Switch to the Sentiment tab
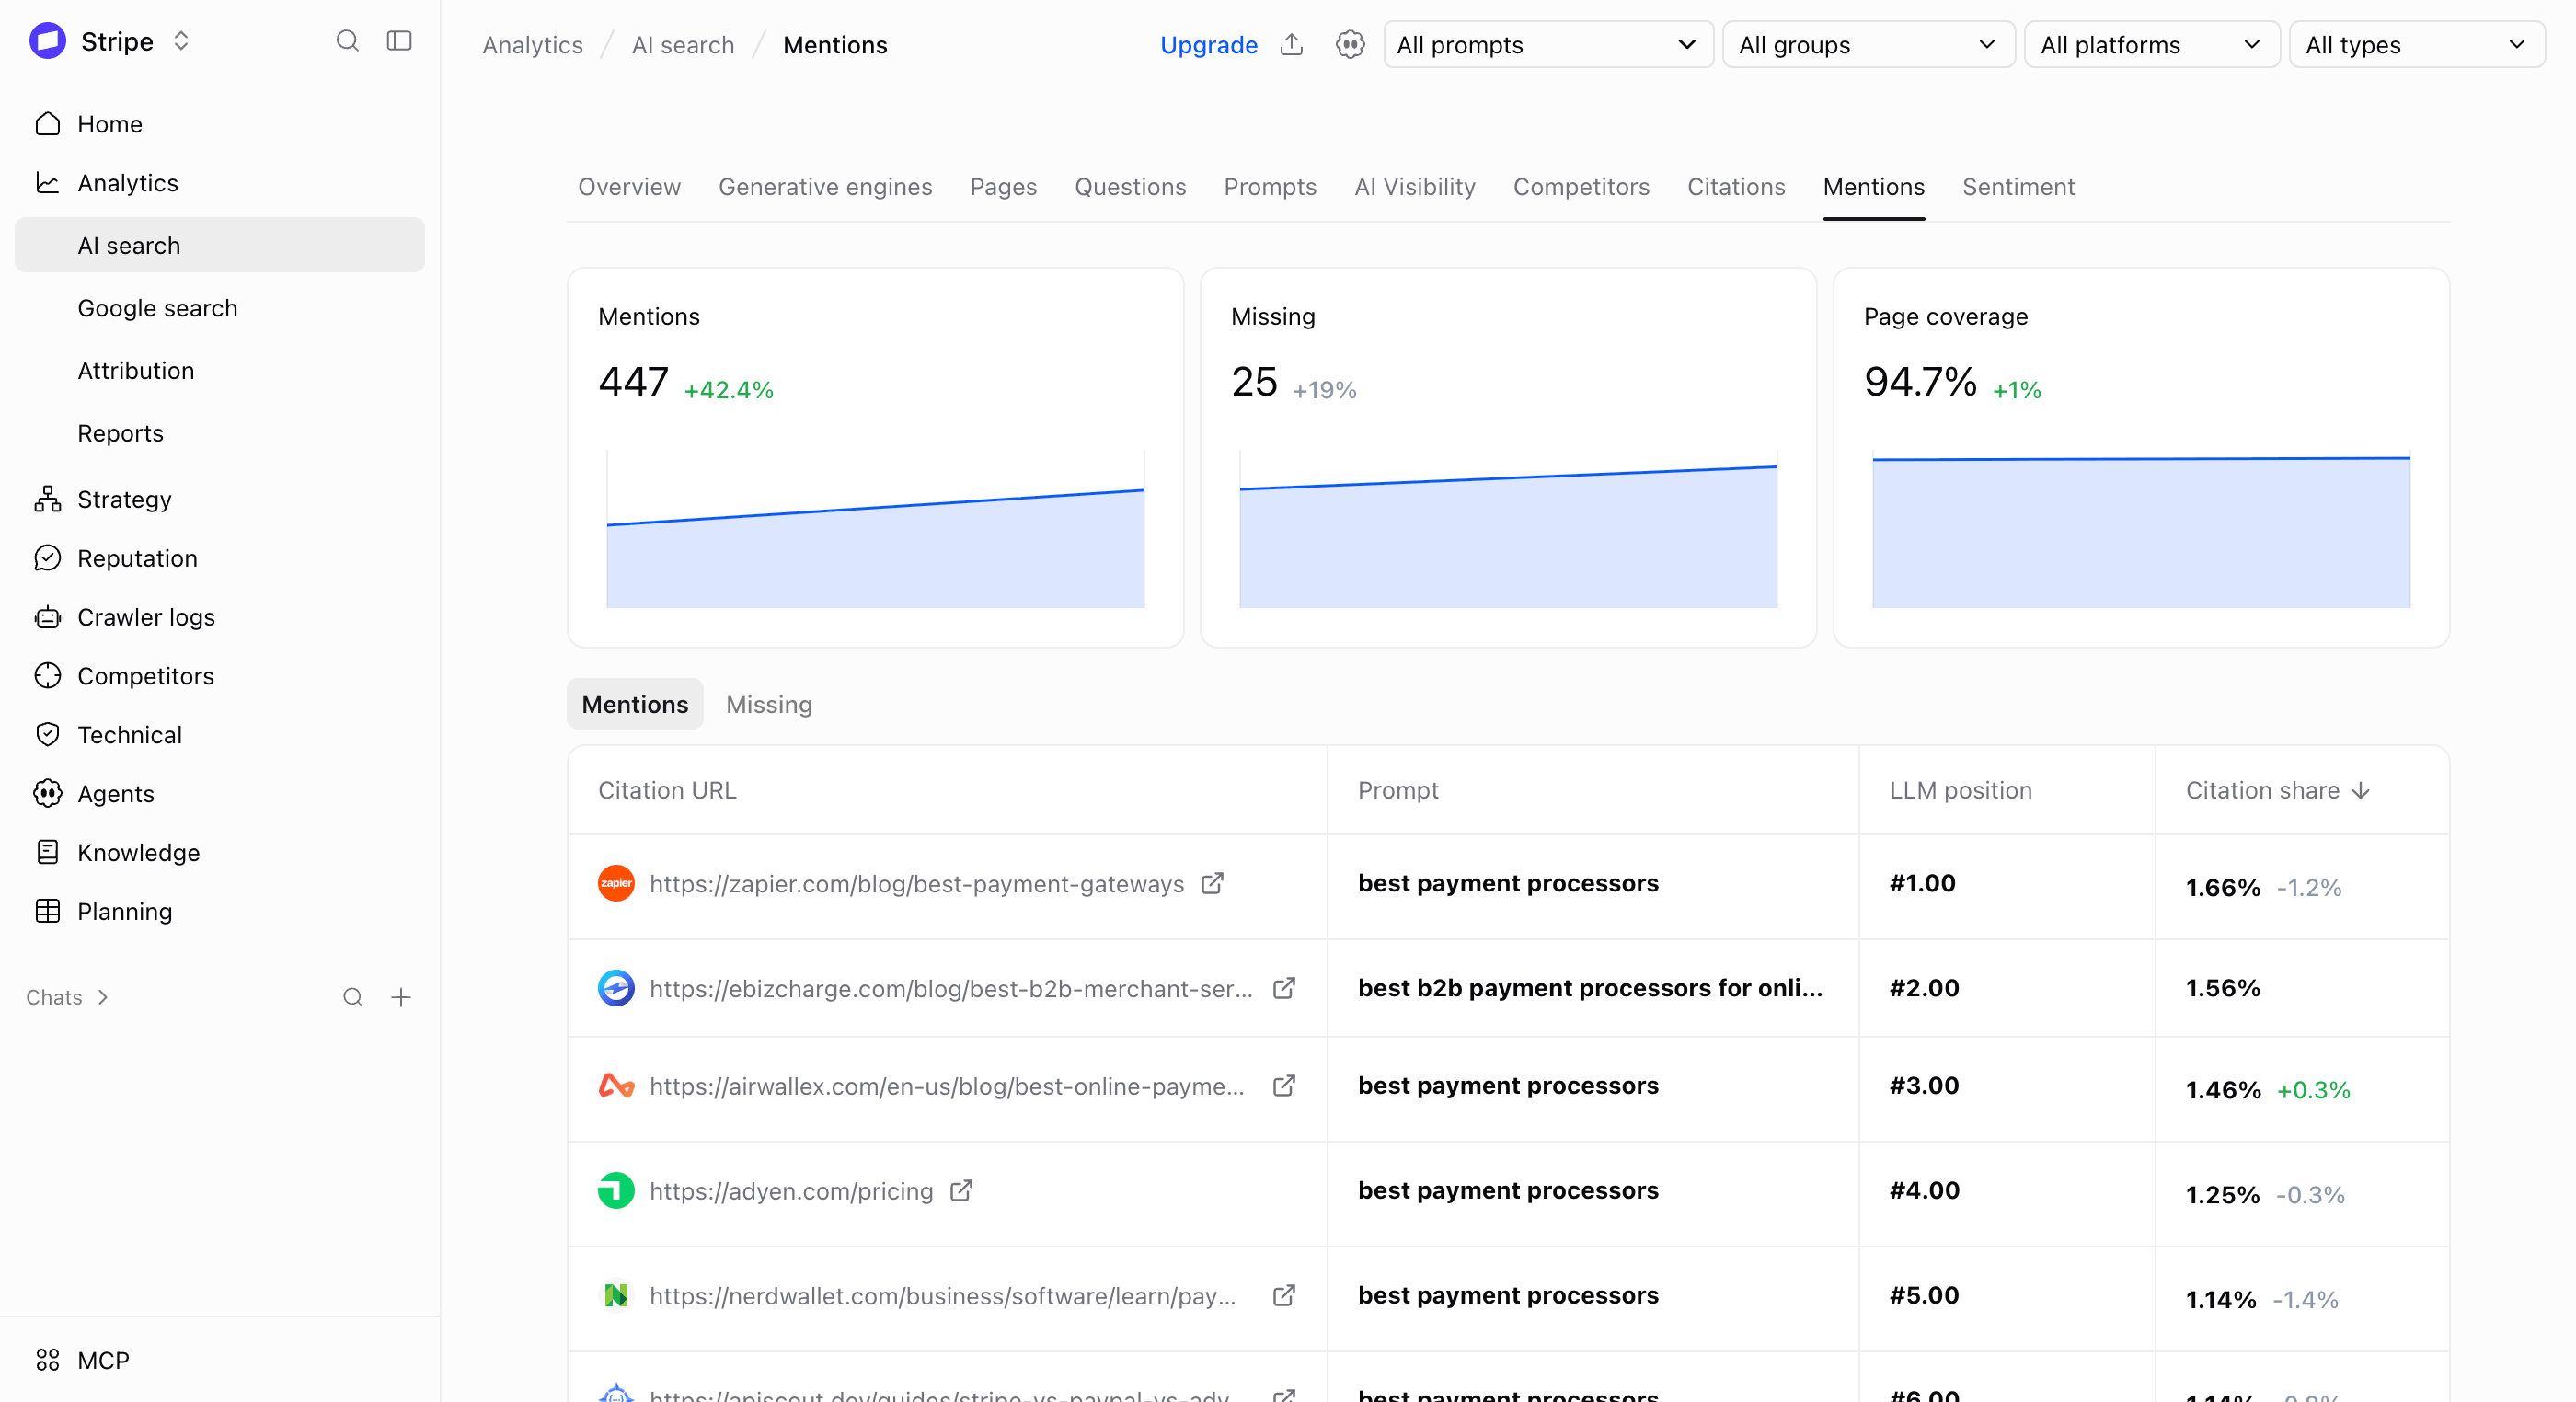 pyautogui.click(x=2018, y=187)
